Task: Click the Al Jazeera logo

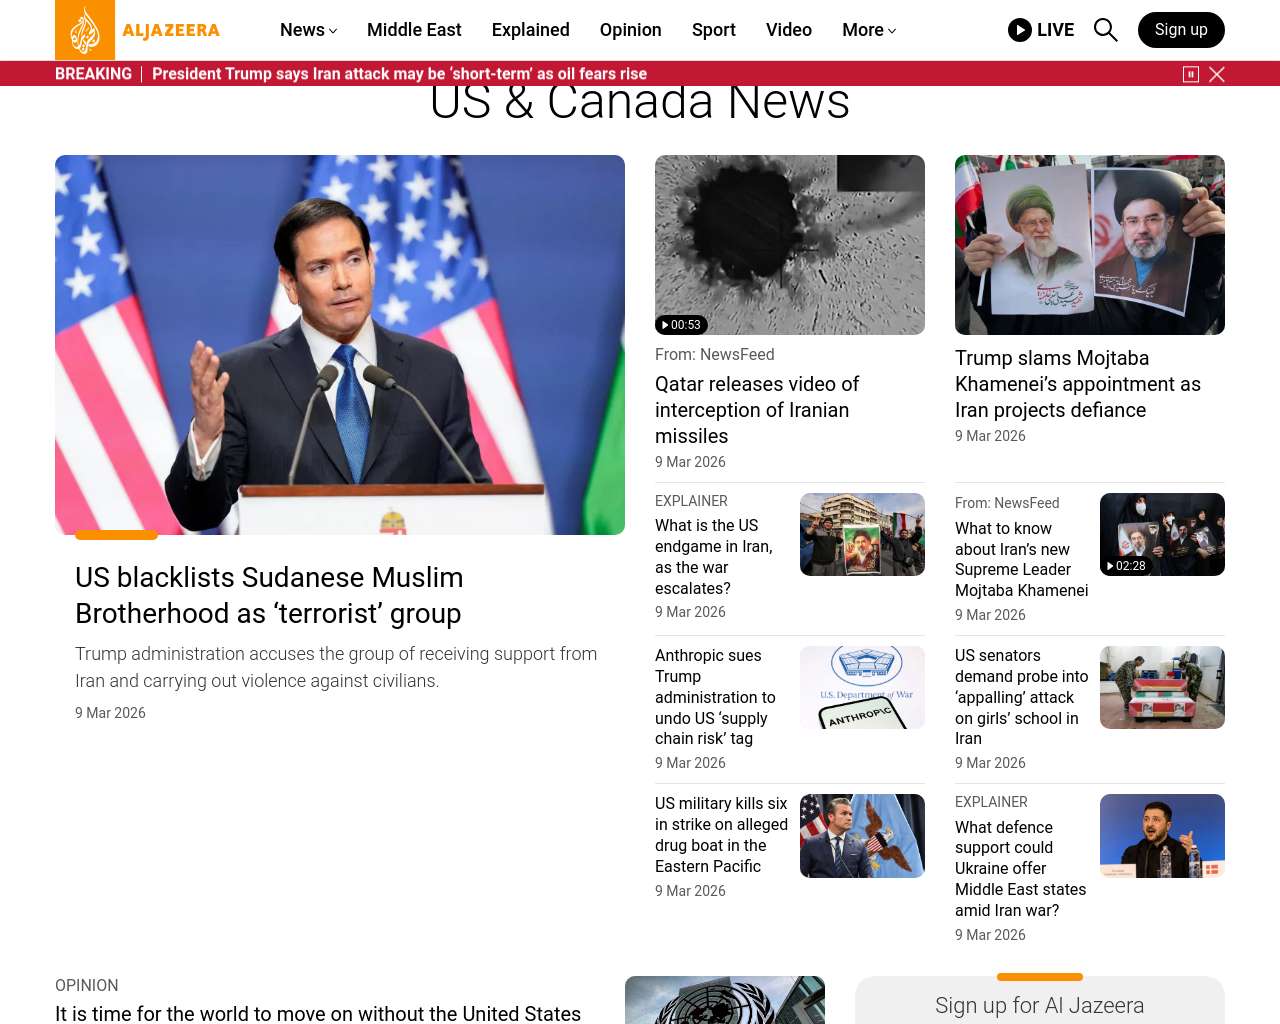Action: click(138, 30)
